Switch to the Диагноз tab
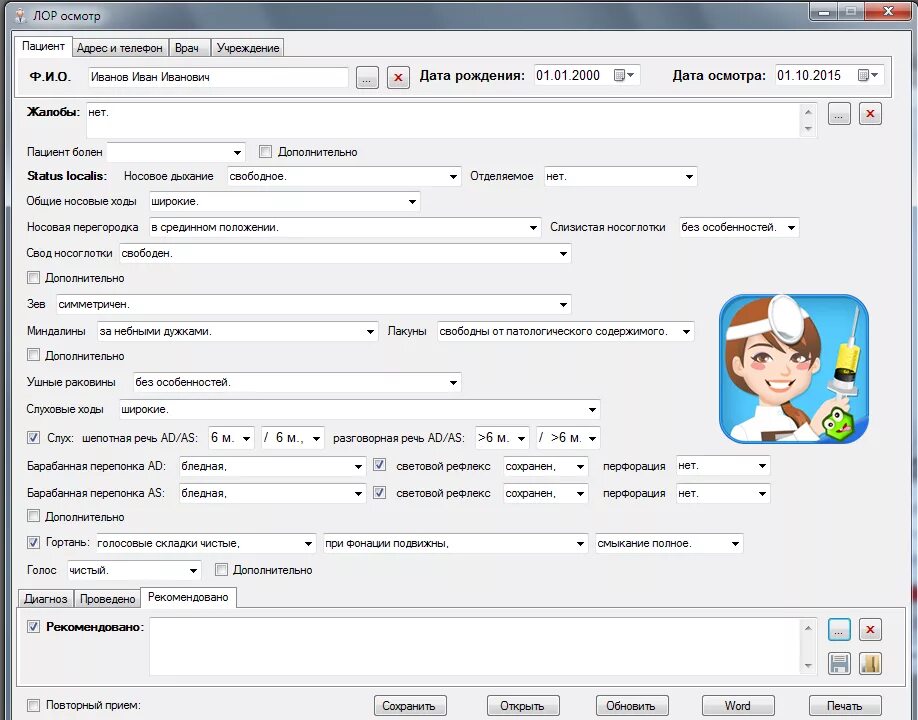Screen dimensions: 918x720 coord(46,599)
